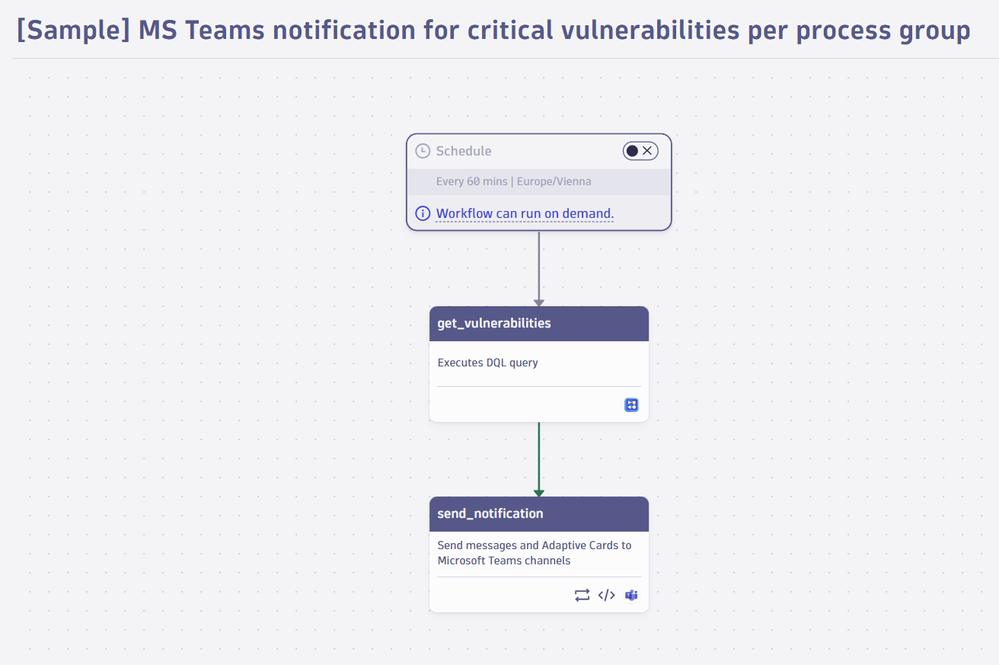Image resolution: width=999 pixels, height=665 pixels.
Task: Click the loop icon on send_notification
Action: (582, 595)
